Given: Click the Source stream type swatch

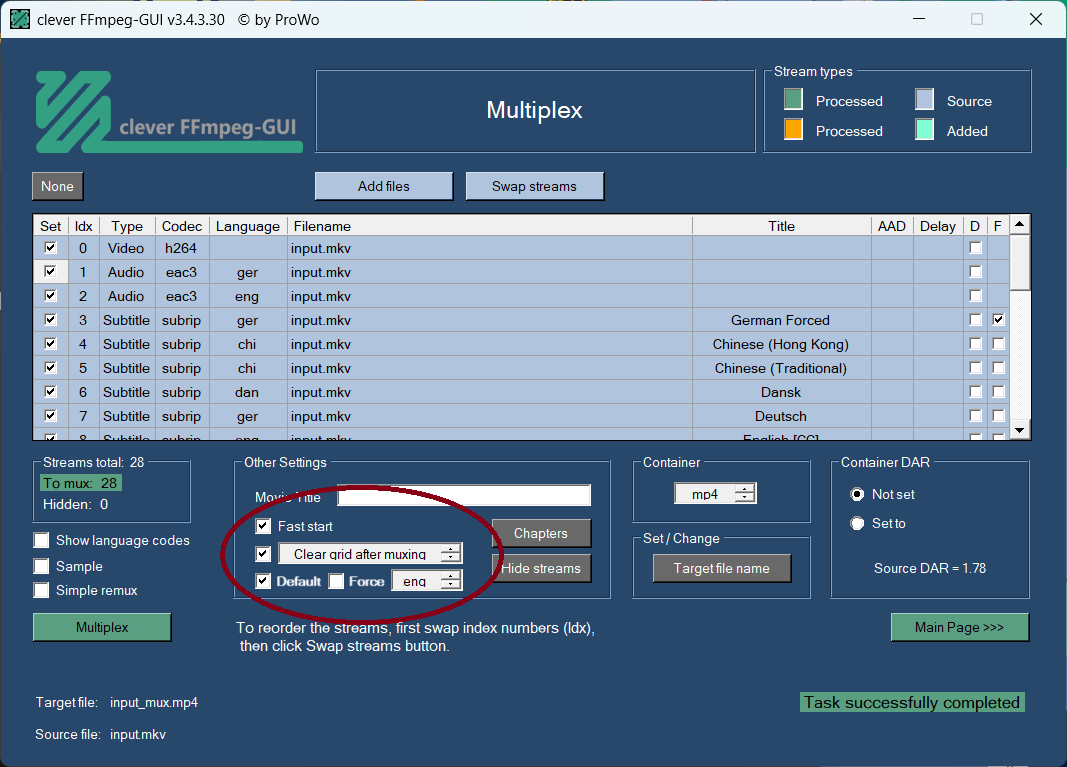Looking at the screenshot, I should point(925,100).
